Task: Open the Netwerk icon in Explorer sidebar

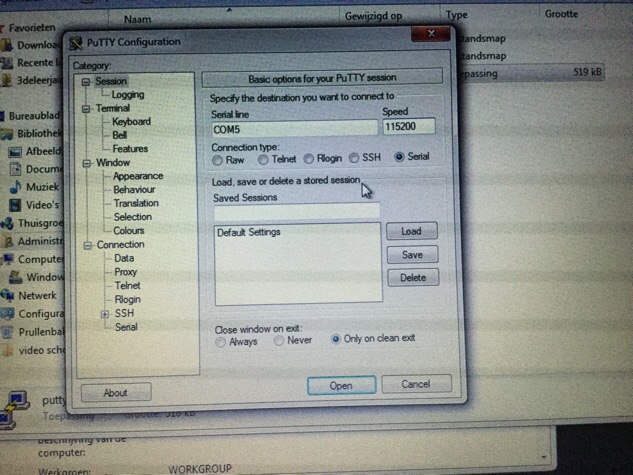Action: pos(8,295)
